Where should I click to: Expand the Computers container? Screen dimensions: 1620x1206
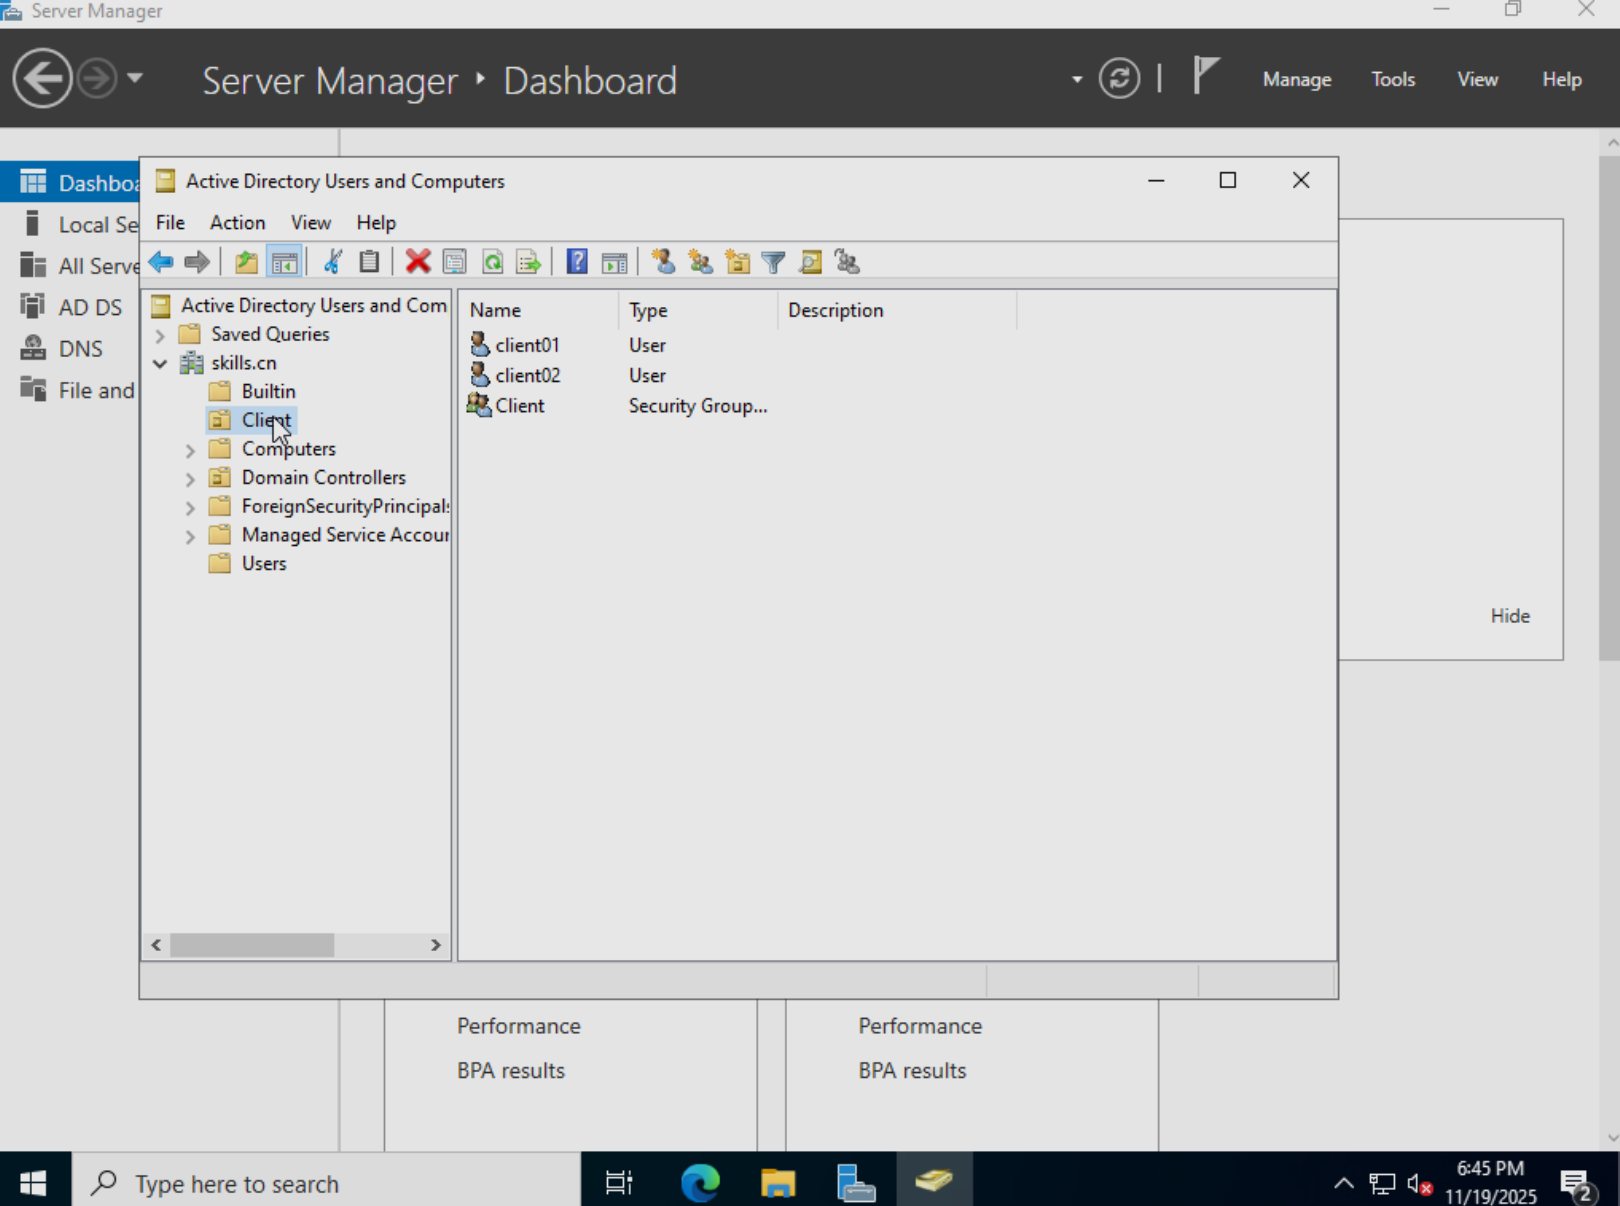190,450
